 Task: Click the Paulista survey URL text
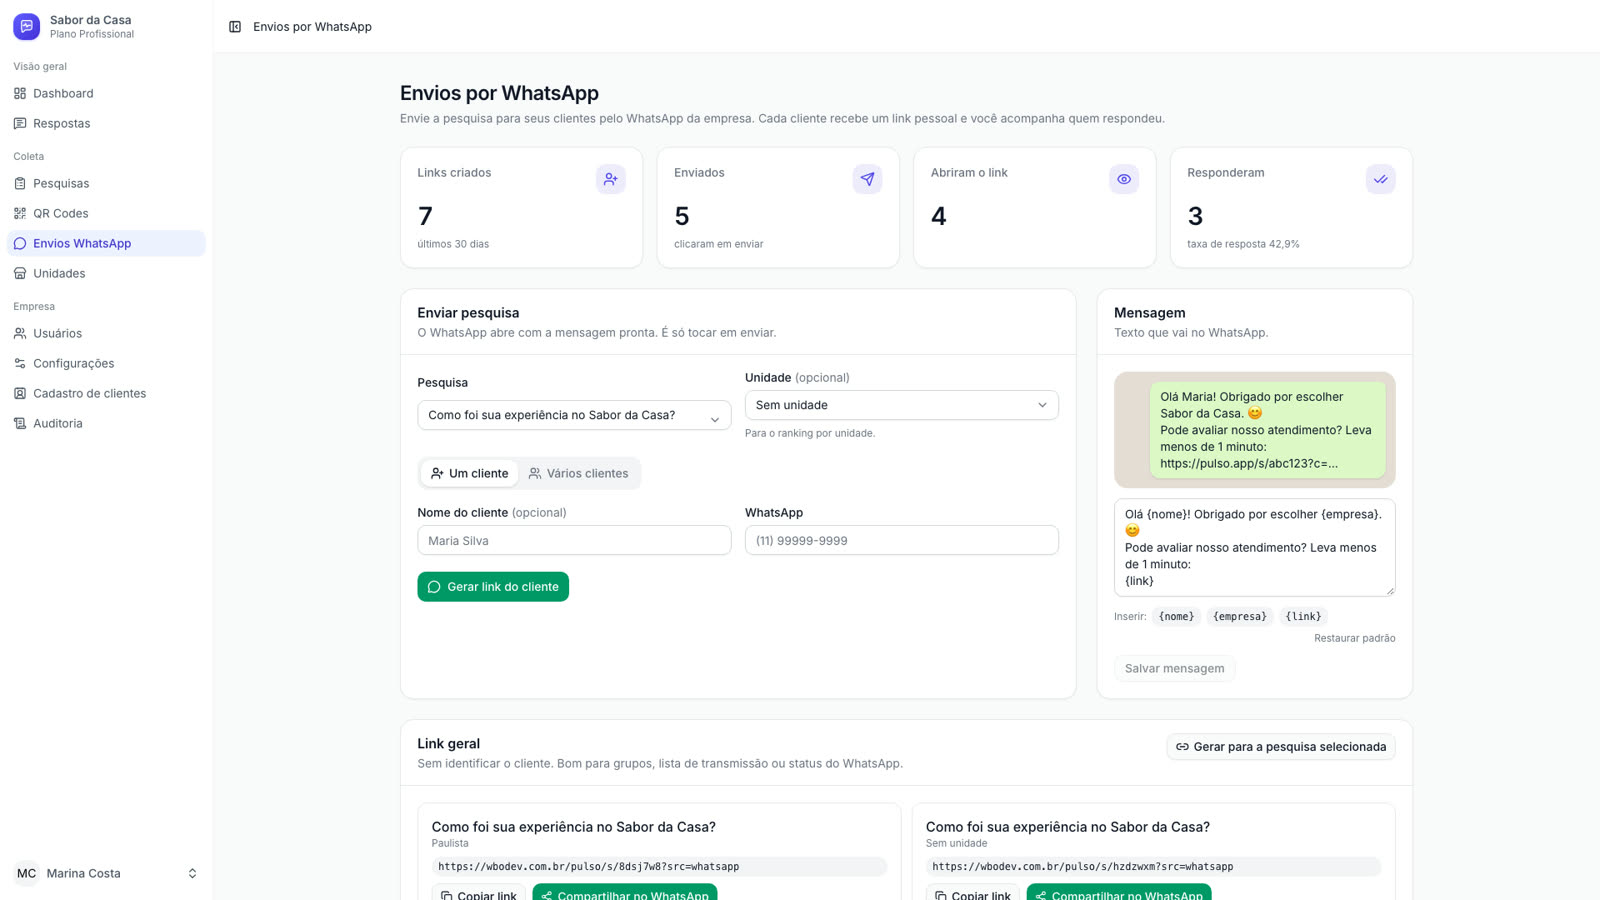coord(588,867)
